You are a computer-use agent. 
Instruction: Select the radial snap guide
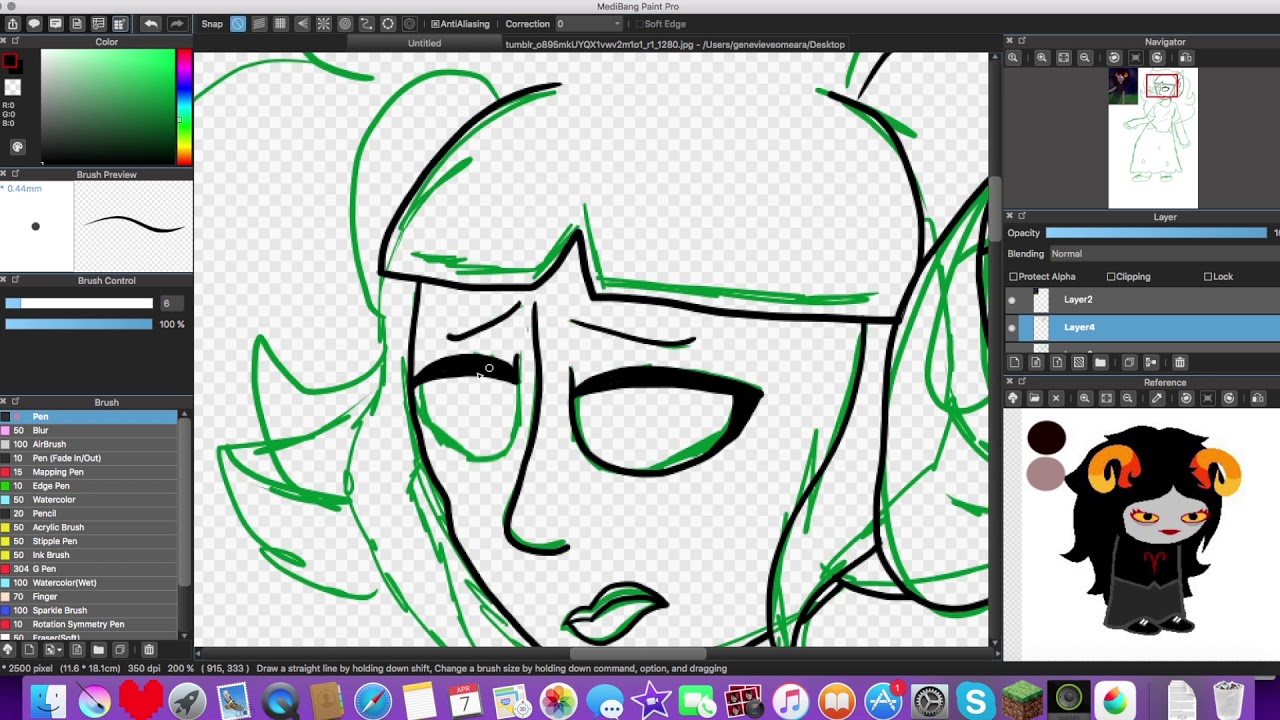point(324,24)
